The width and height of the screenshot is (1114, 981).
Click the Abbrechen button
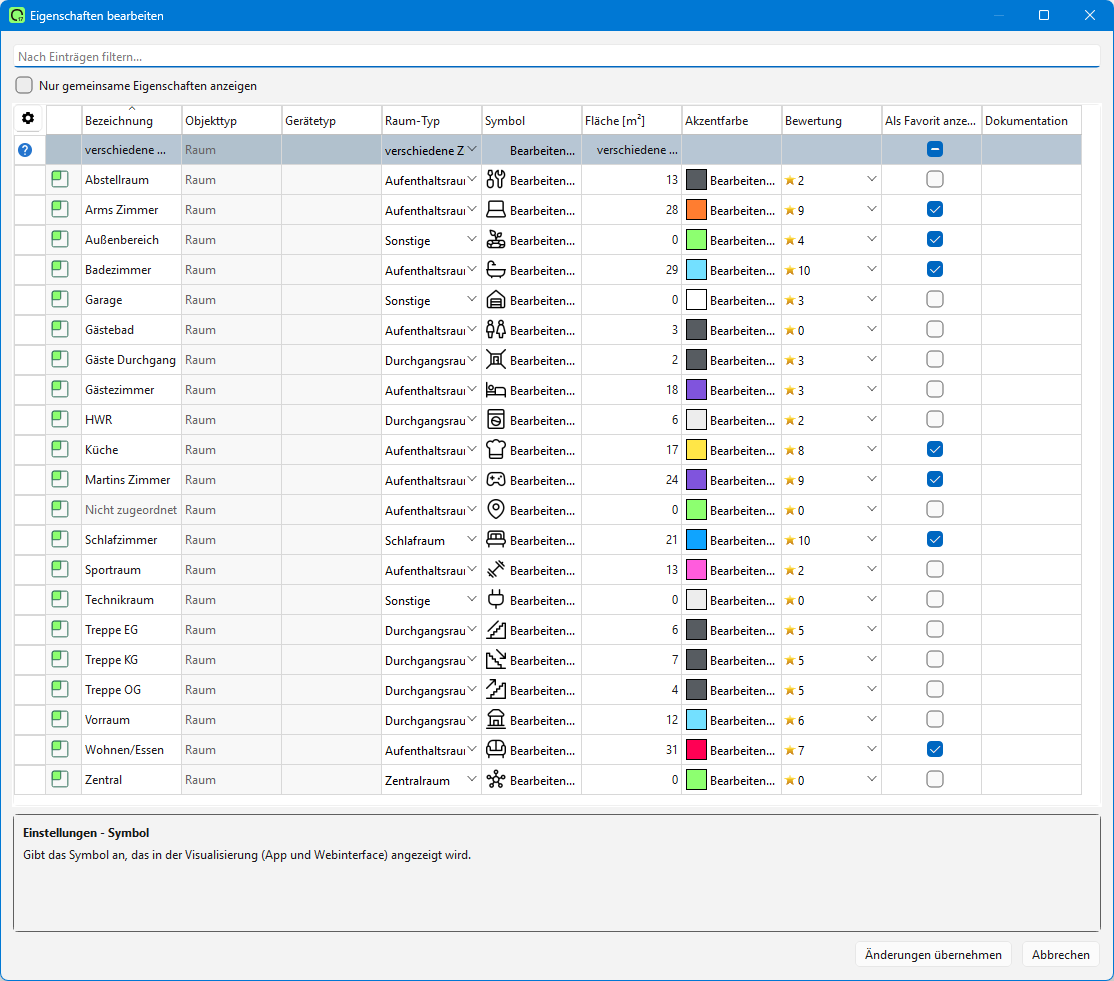(x=1061, y=955)
